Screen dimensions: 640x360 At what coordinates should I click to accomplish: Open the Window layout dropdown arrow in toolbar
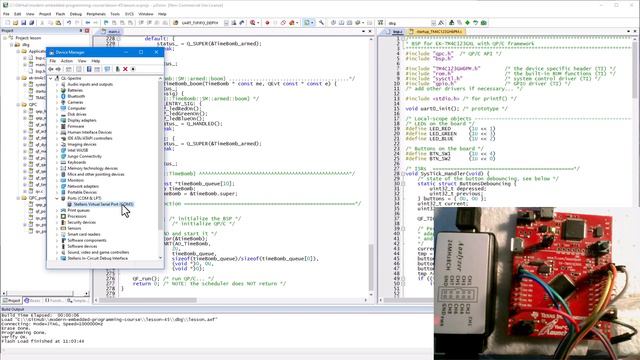[312, 23]
